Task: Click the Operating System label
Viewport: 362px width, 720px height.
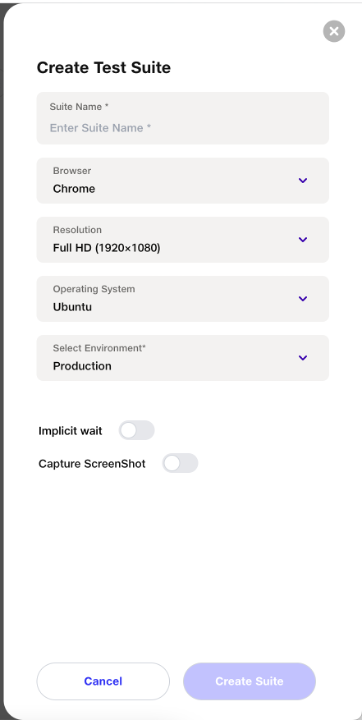Action: 94,289
